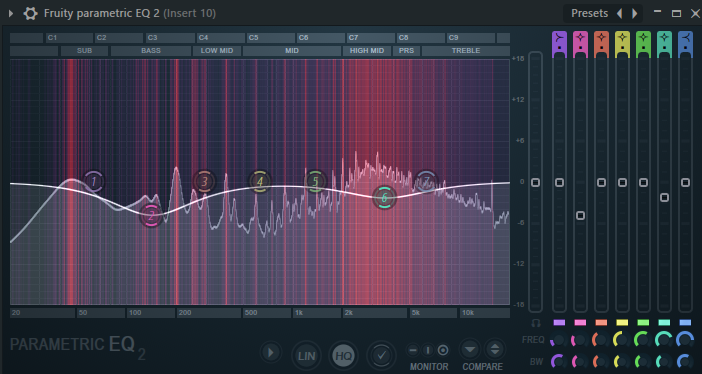The width and height of the screenshot is (702, 374).
Task: Click the green band 5 color swatch
Action: coord(643,322)
